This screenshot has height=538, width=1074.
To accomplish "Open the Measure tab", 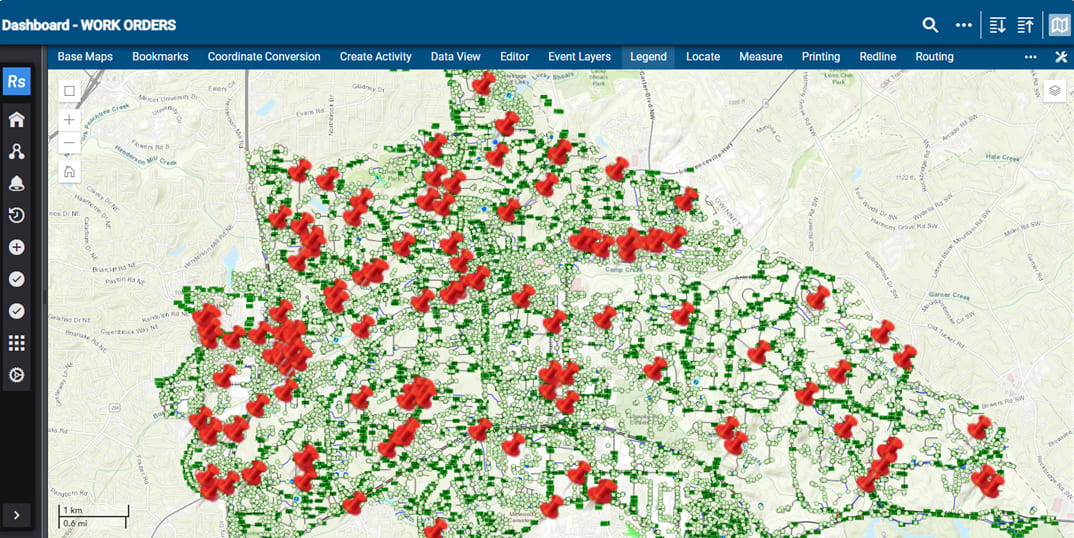I will (761, 57).
